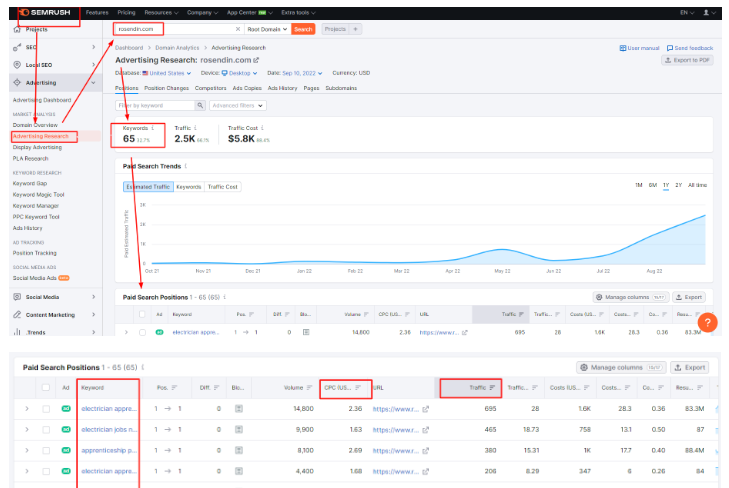
Task: Click Export to PDF button
Action: pos(687,60)
